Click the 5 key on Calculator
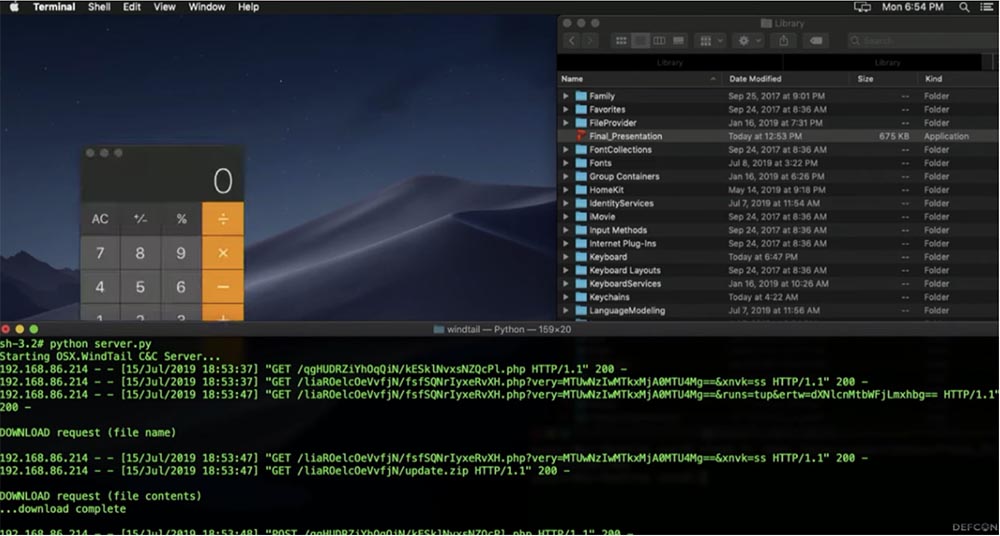The image size is (1000, 536). [140, 287]
